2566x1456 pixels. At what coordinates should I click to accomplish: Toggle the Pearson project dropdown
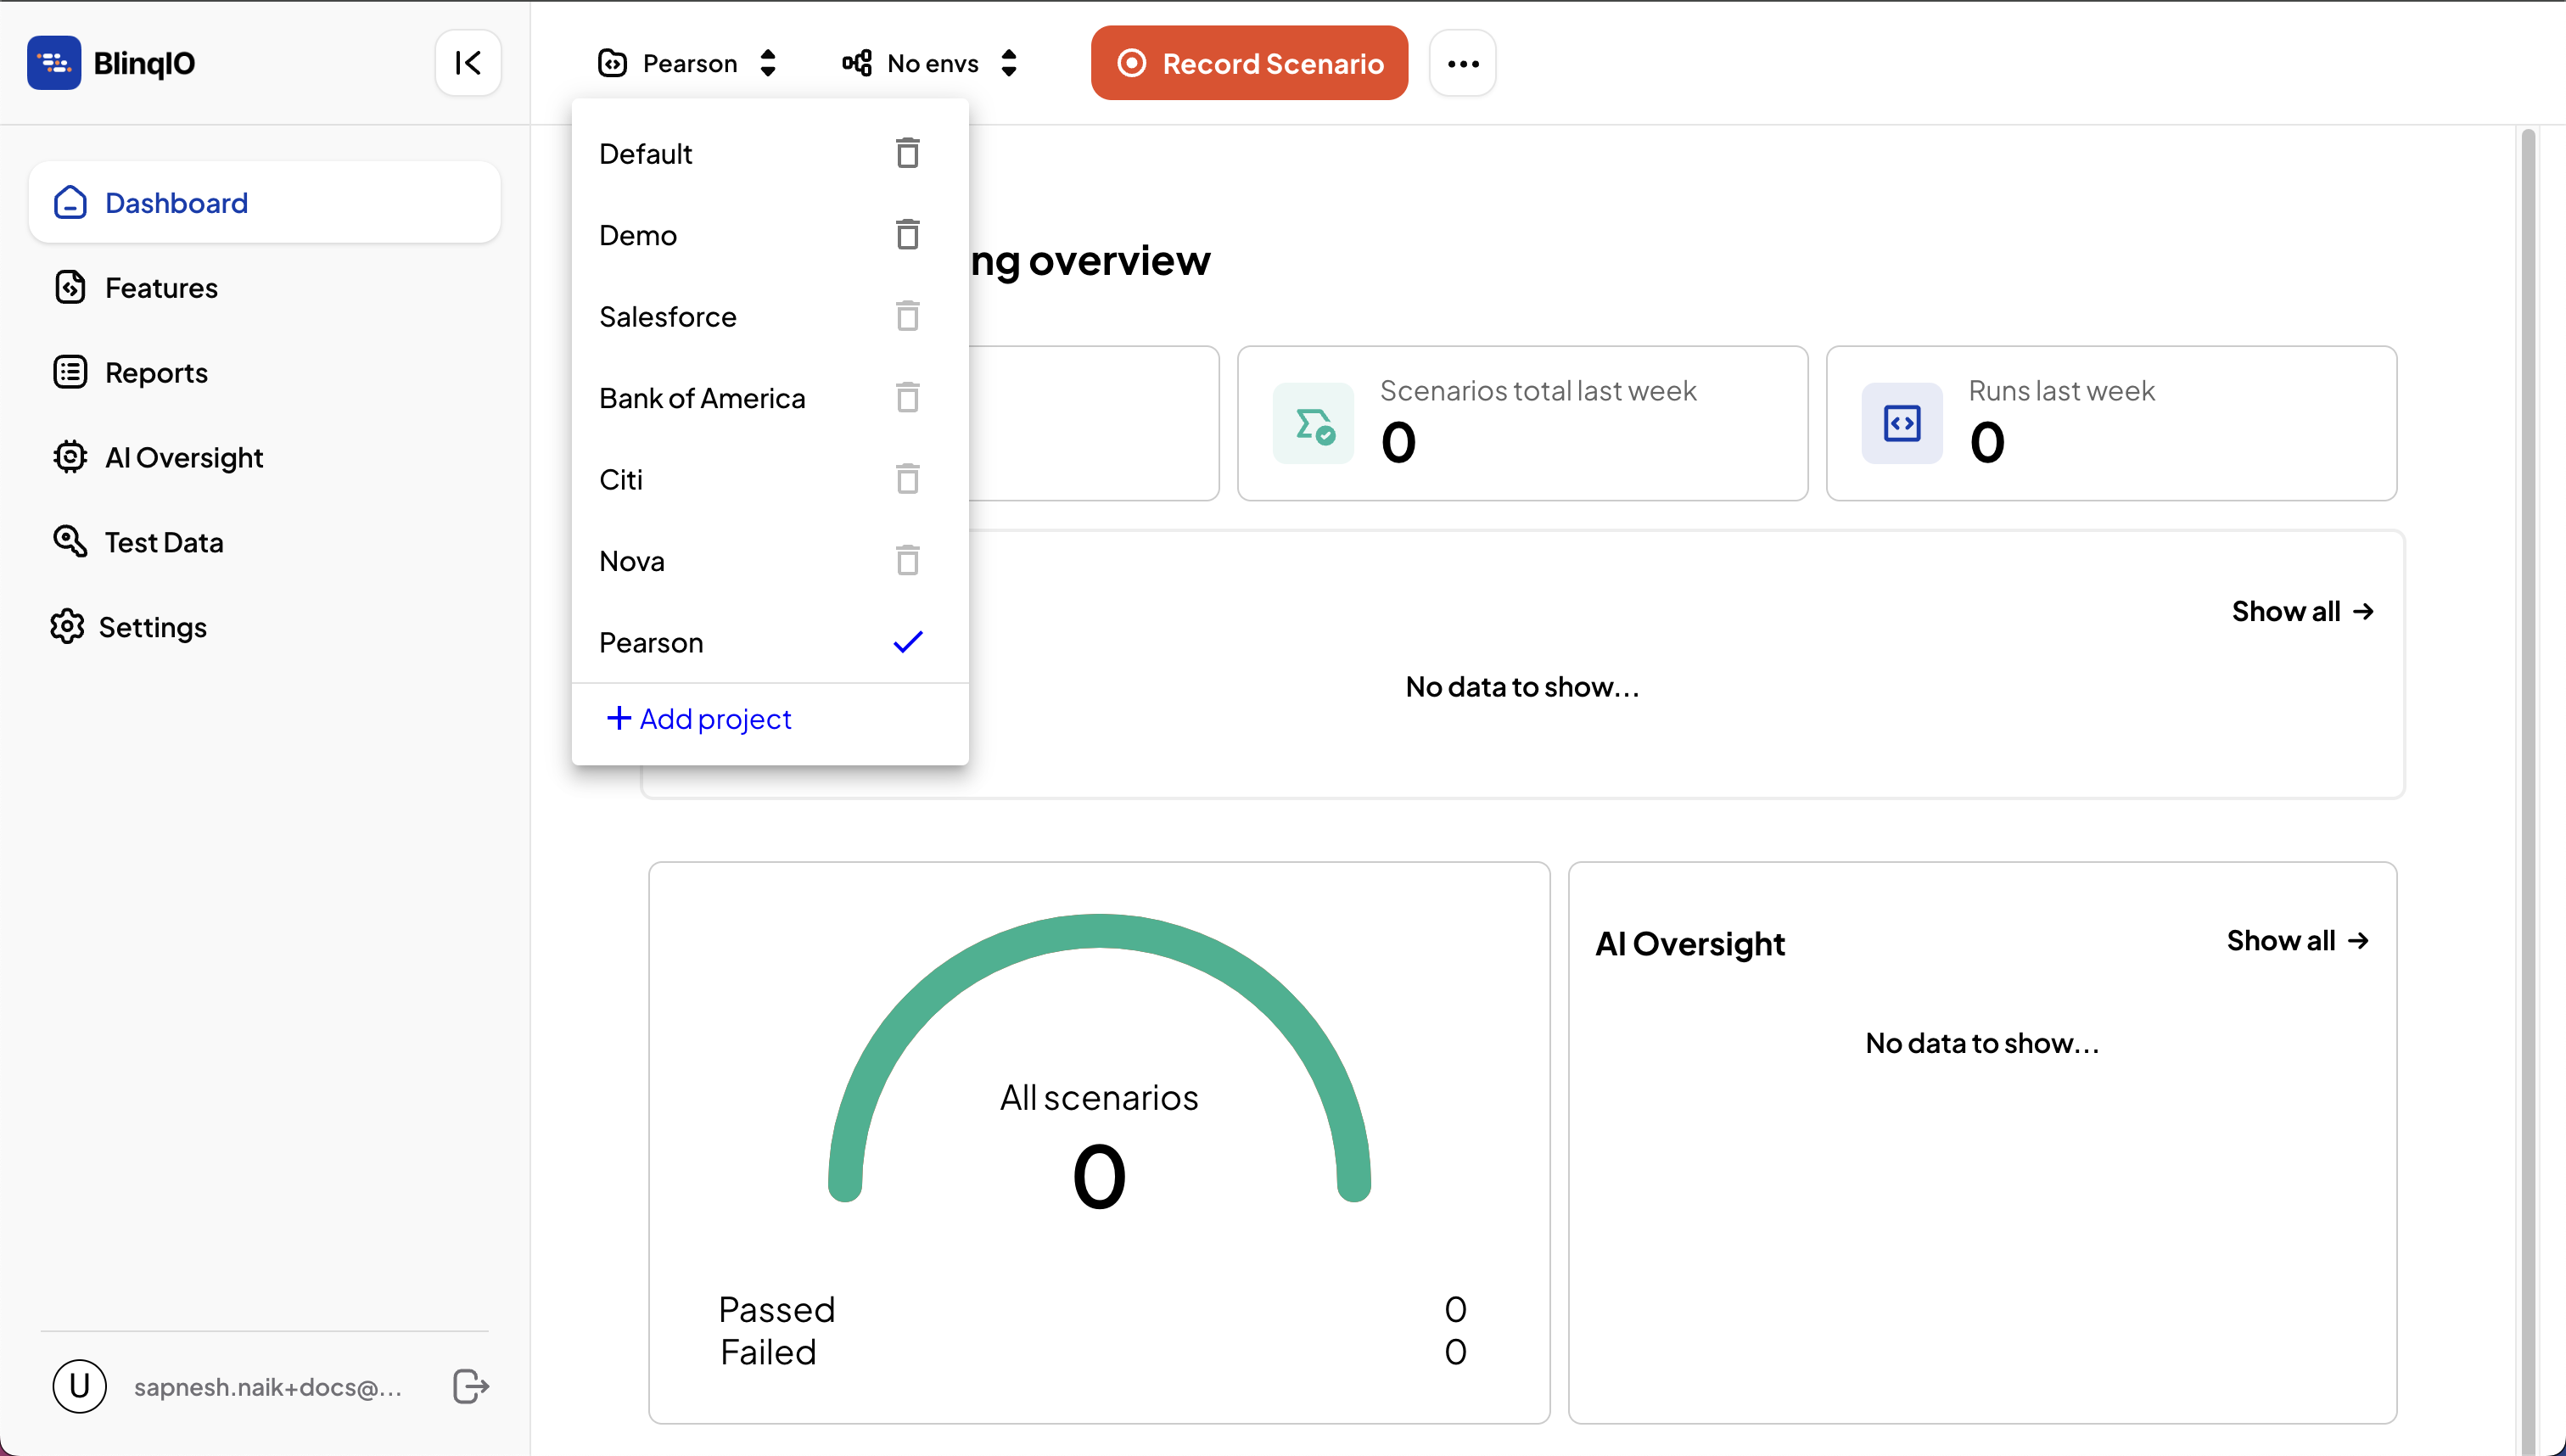point(688,63)
